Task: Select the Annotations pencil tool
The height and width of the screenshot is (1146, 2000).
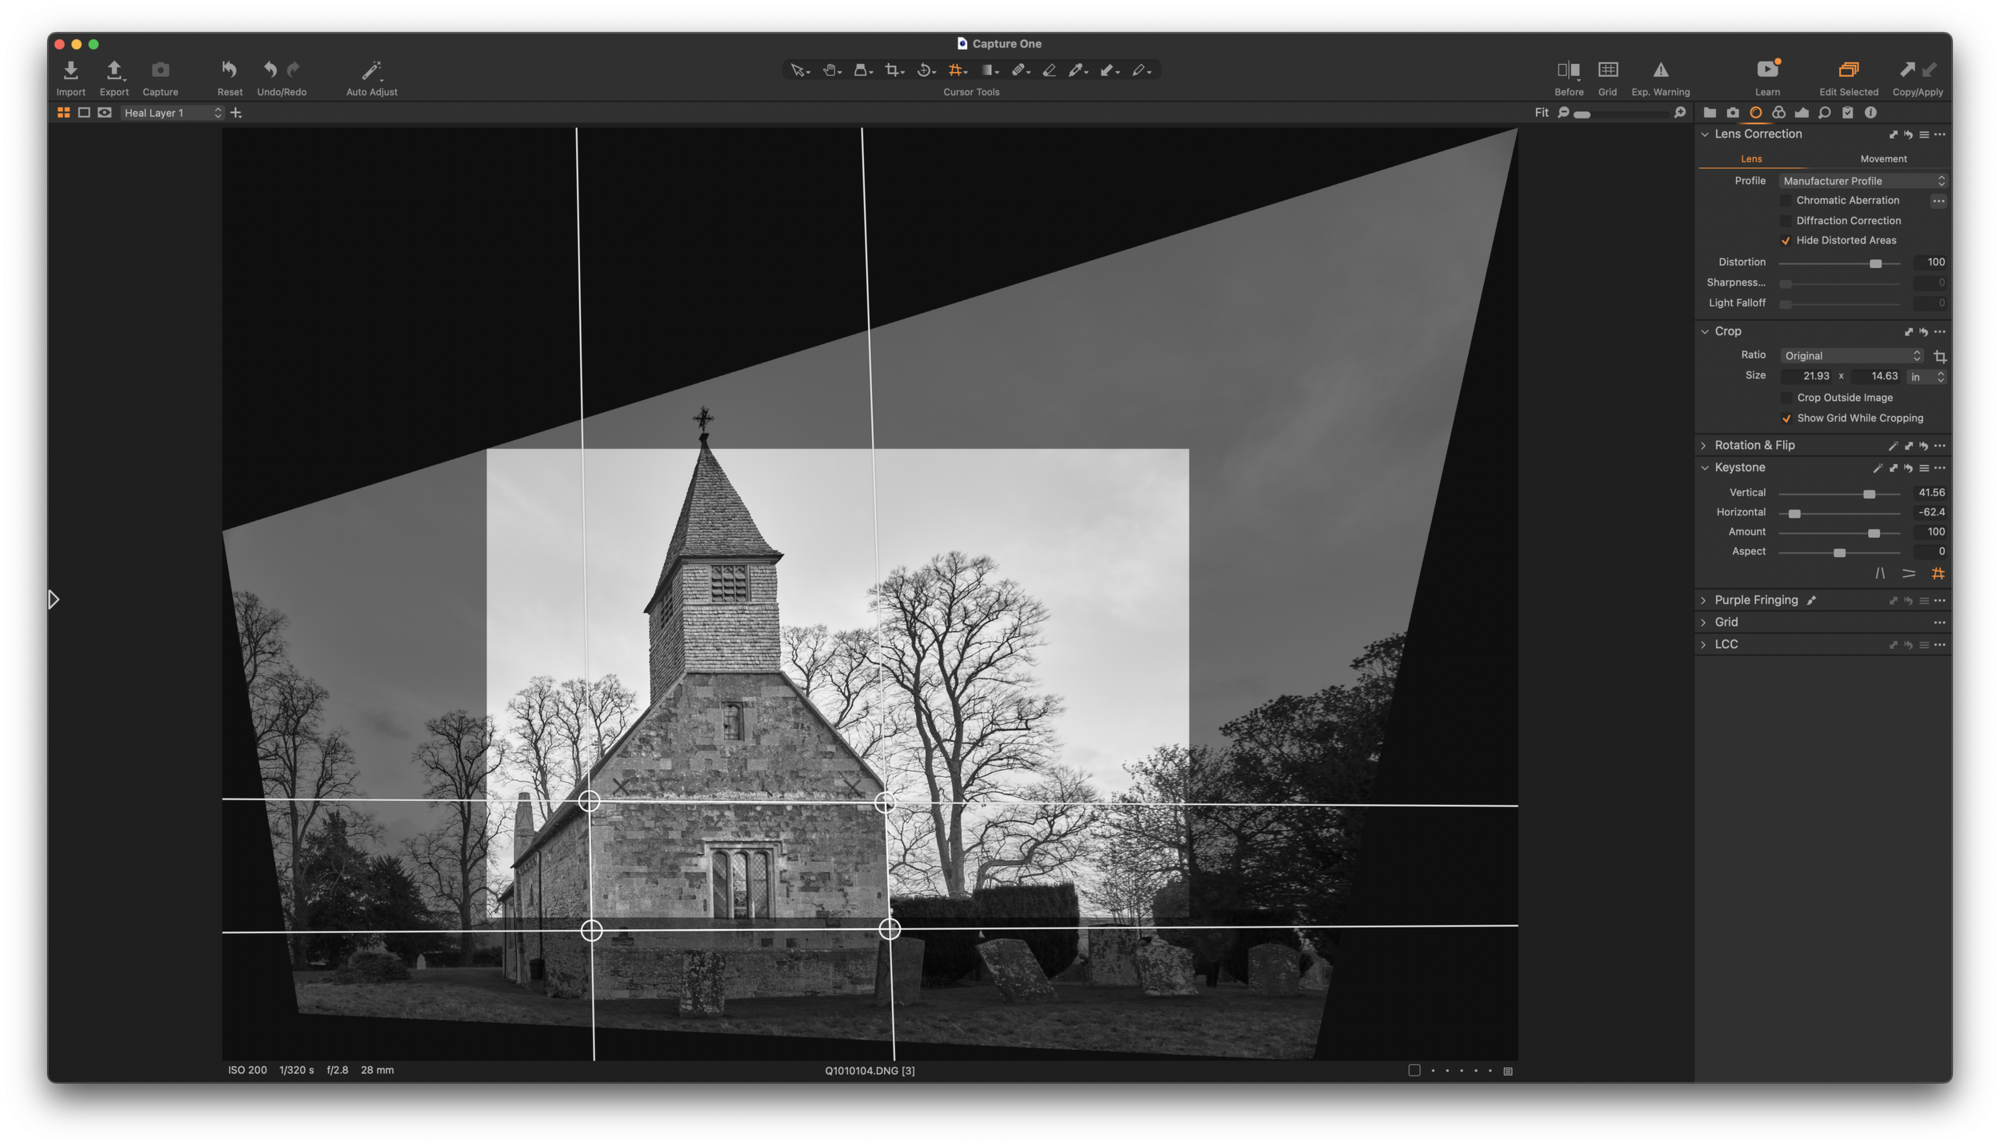Action: click(1139, 70)
